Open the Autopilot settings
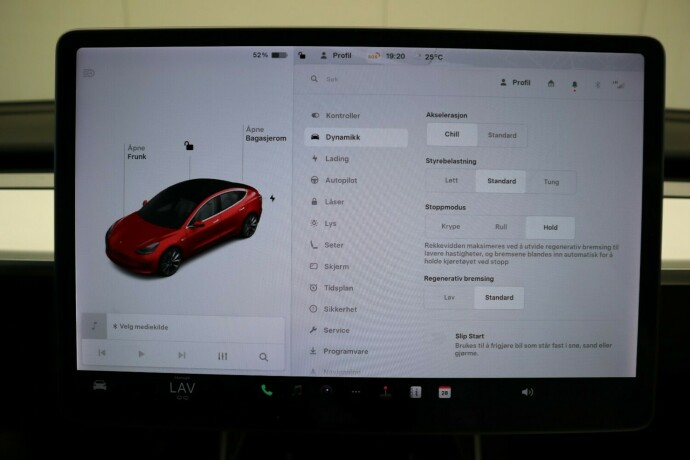The height and width of the screenshot is (460, 690). click(x=334, y=180)
